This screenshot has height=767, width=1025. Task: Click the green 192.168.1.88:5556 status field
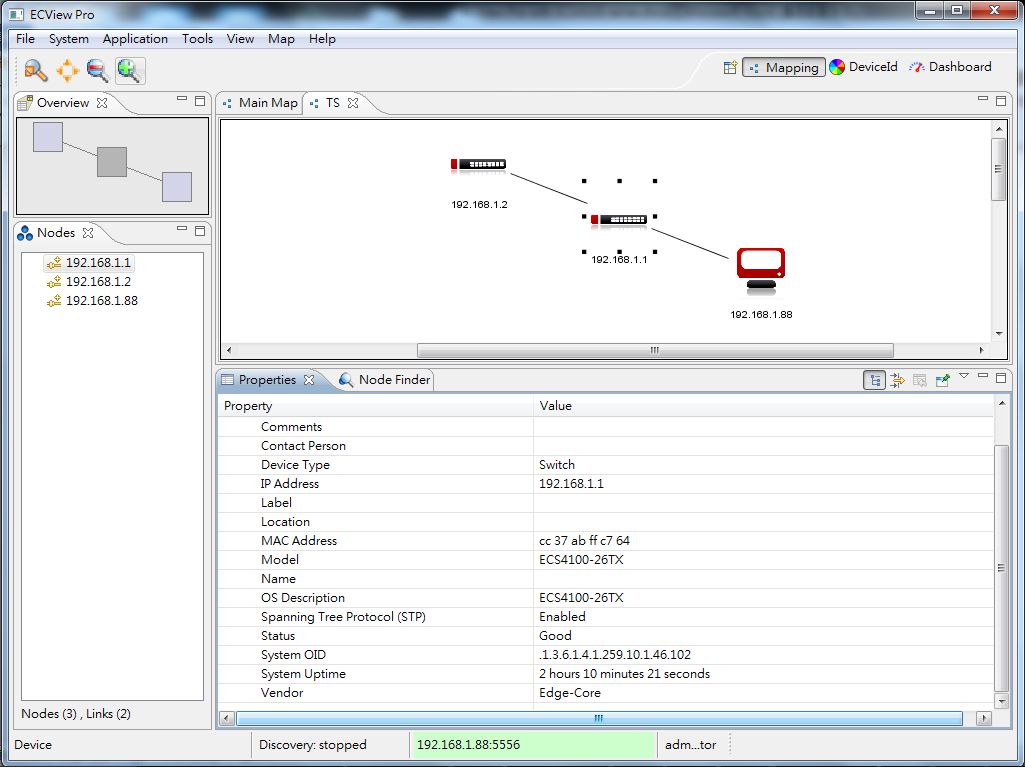pos(534,745)
